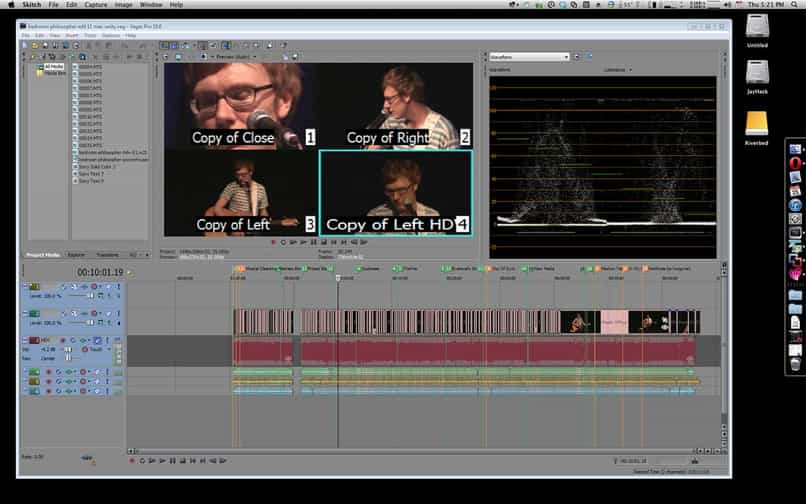Screen dimensions: 806x504
Task: Click the record button in timeline transport
Action: [132, 461]
